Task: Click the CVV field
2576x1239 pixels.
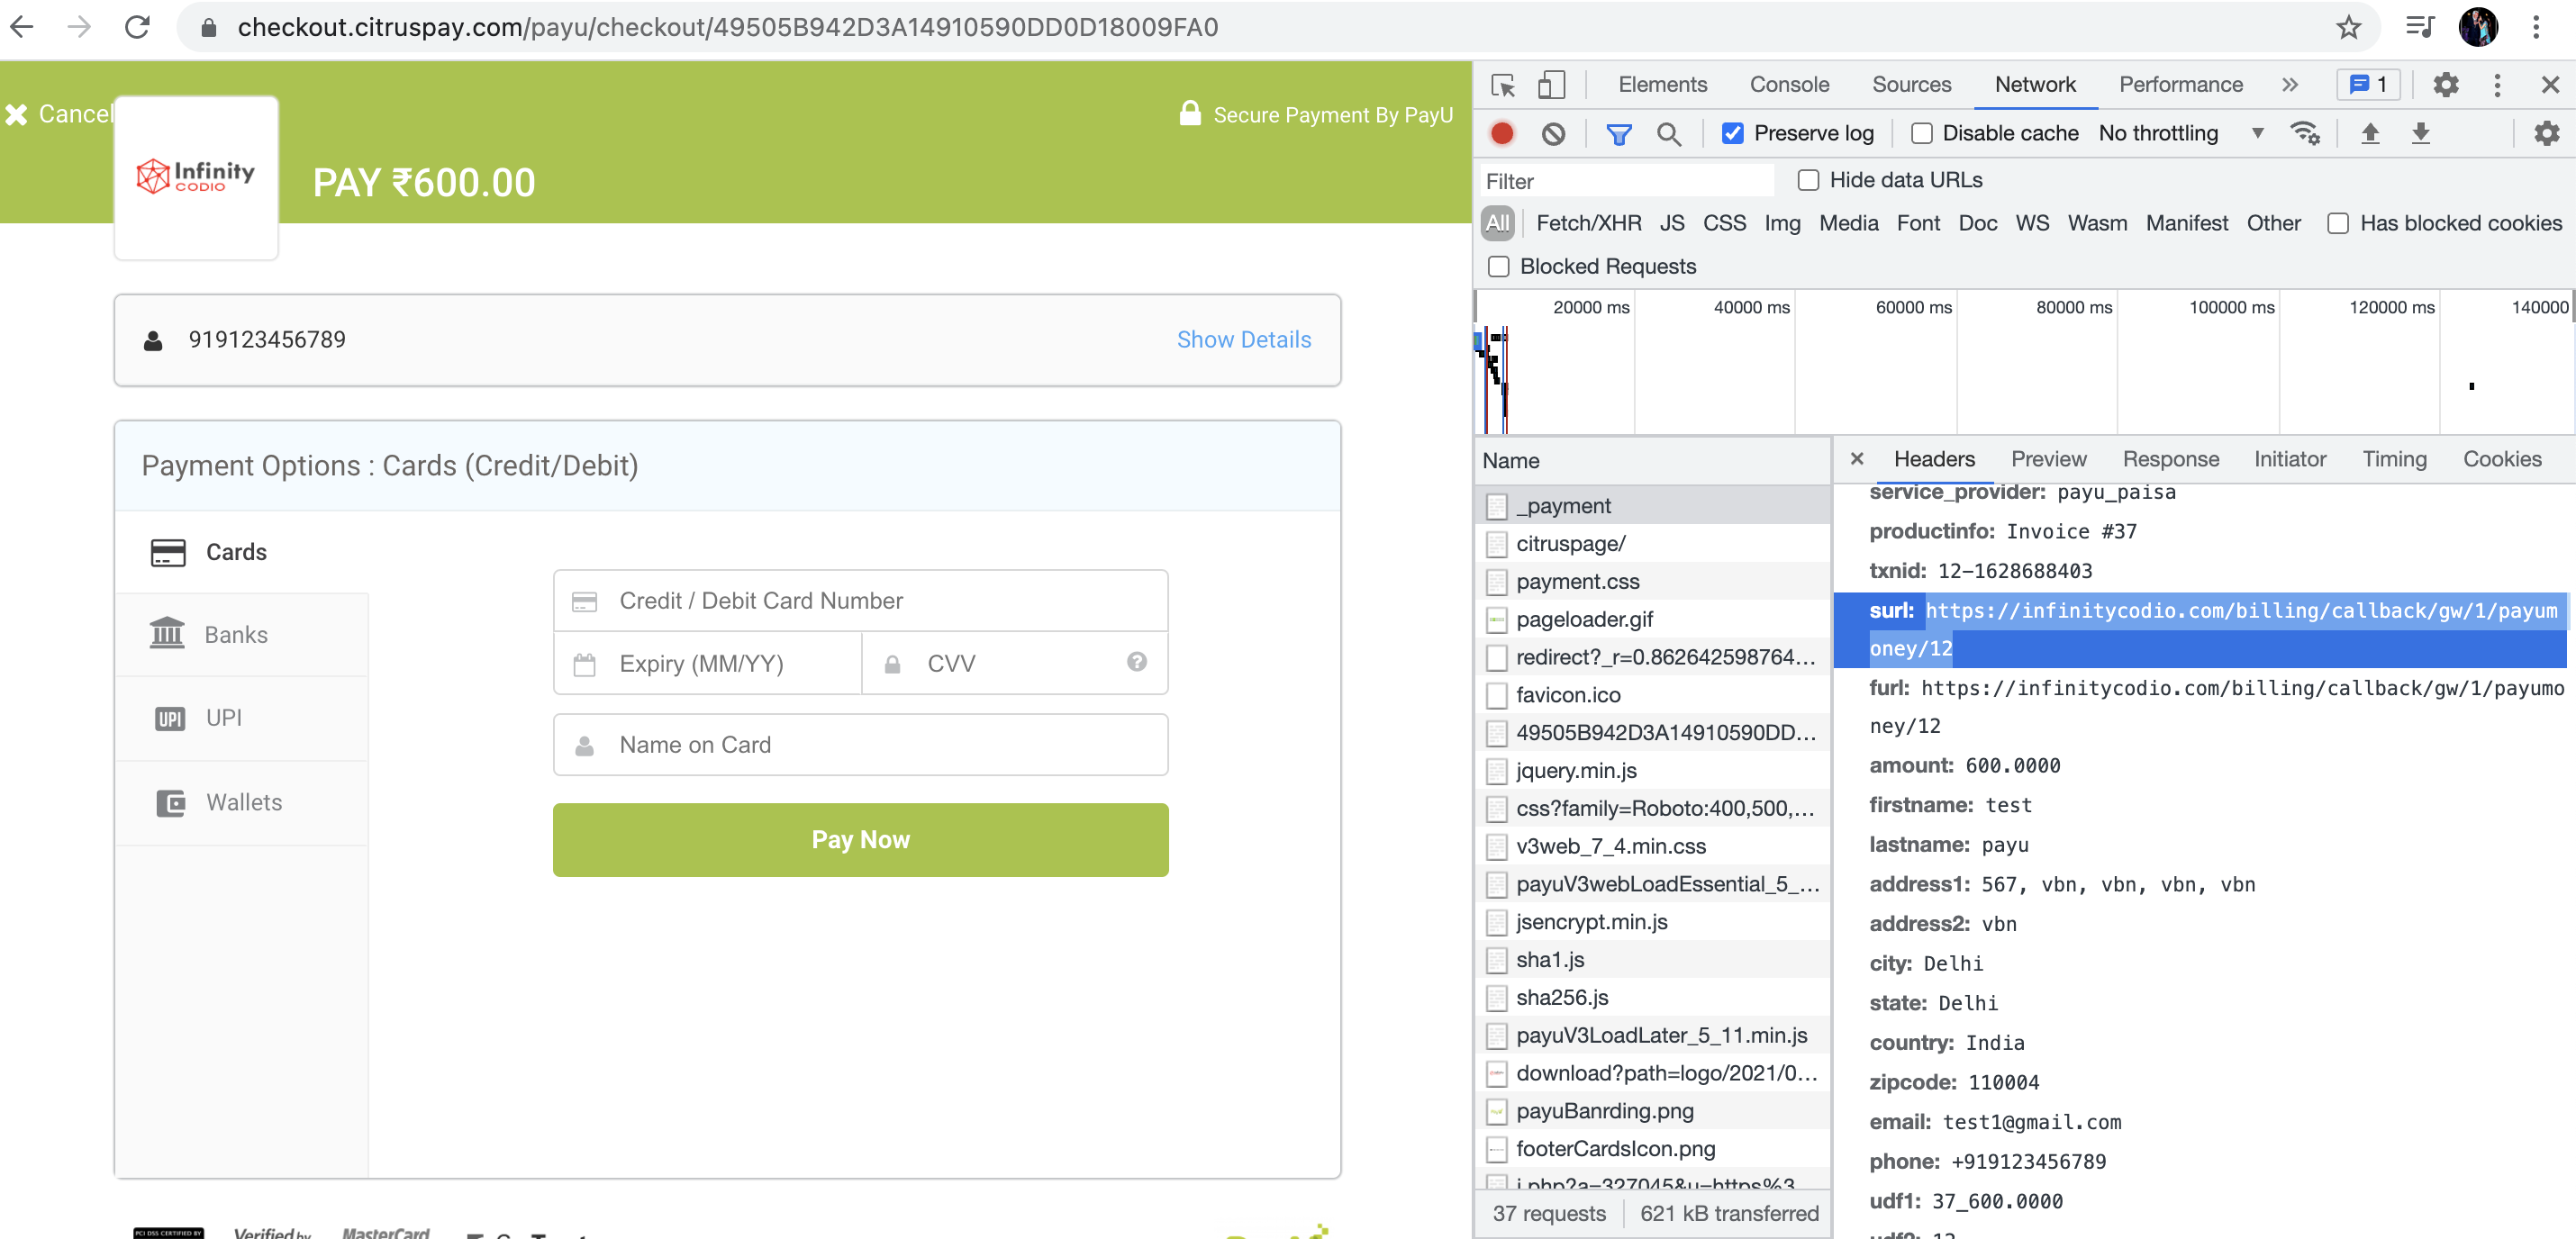Action: click(1014, 663)
